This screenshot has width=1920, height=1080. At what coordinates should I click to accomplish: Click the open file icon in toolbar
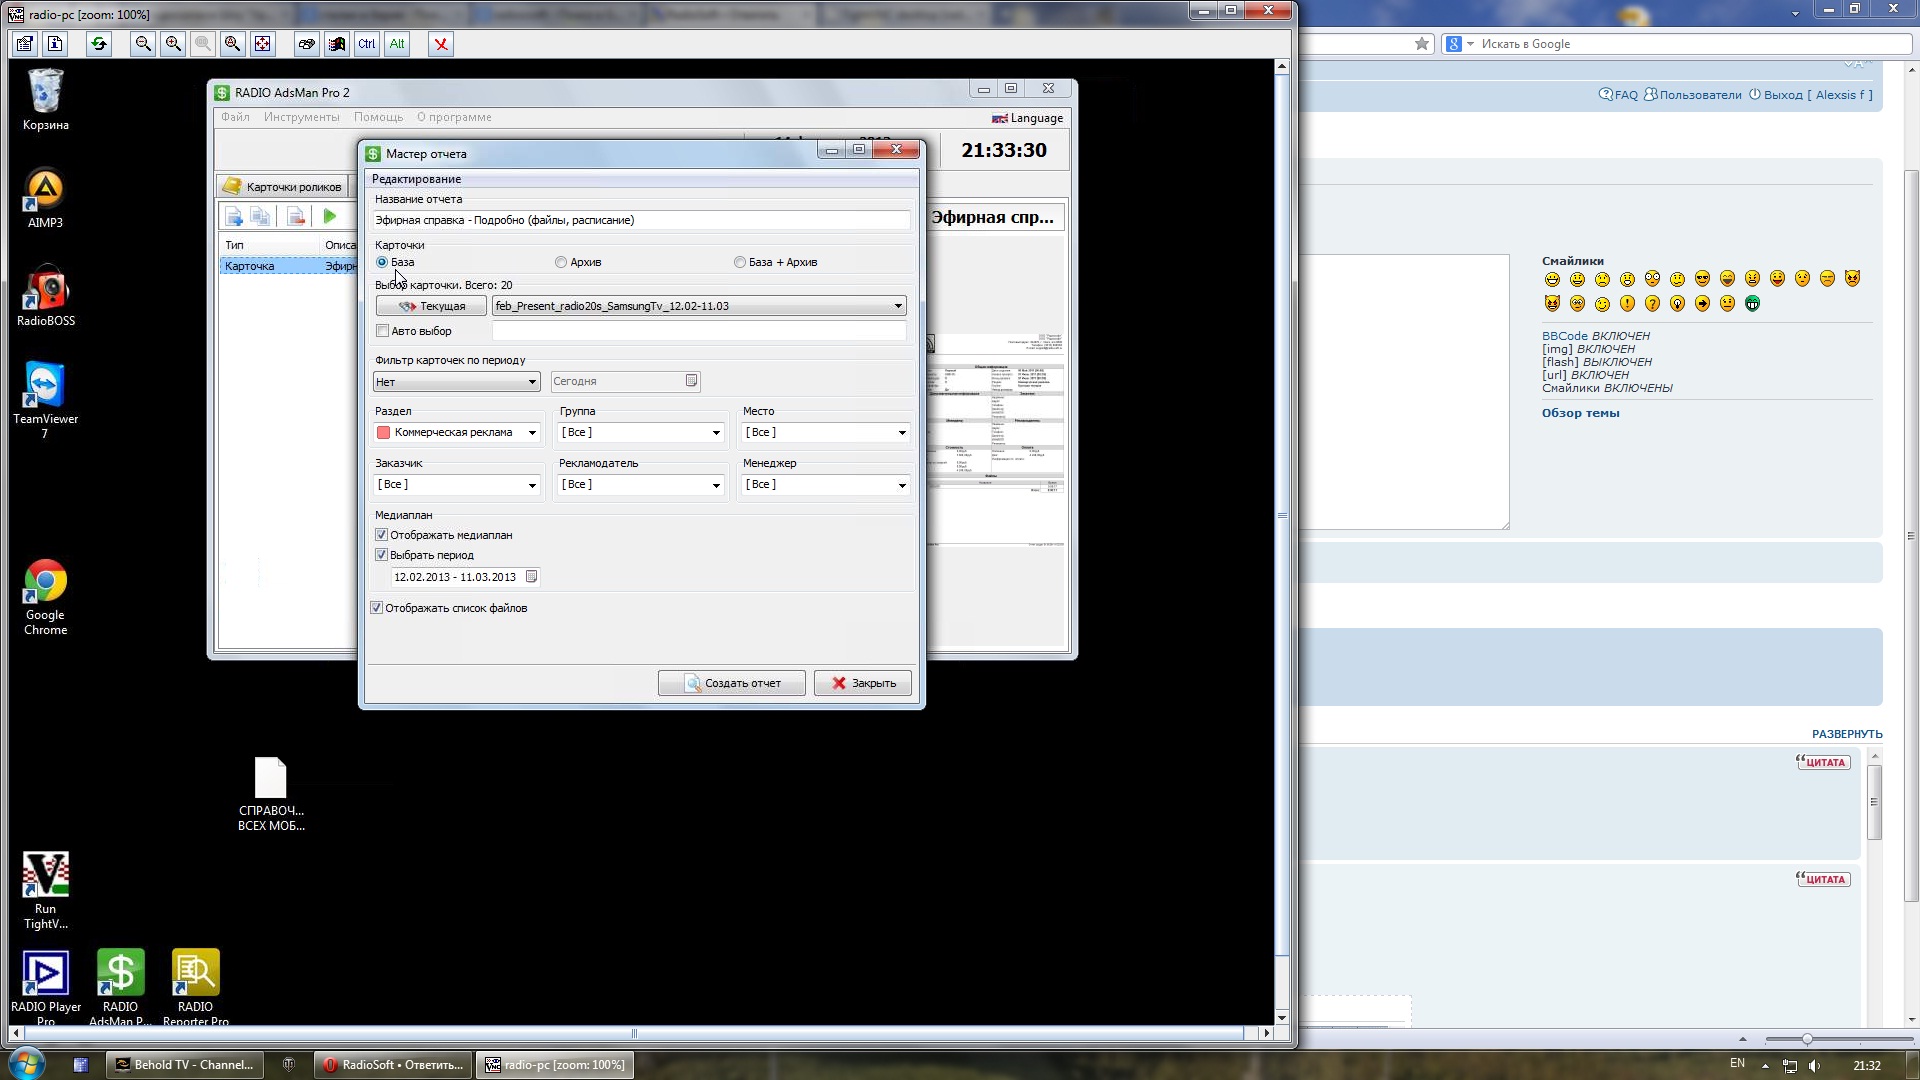(x=24, y=44)
